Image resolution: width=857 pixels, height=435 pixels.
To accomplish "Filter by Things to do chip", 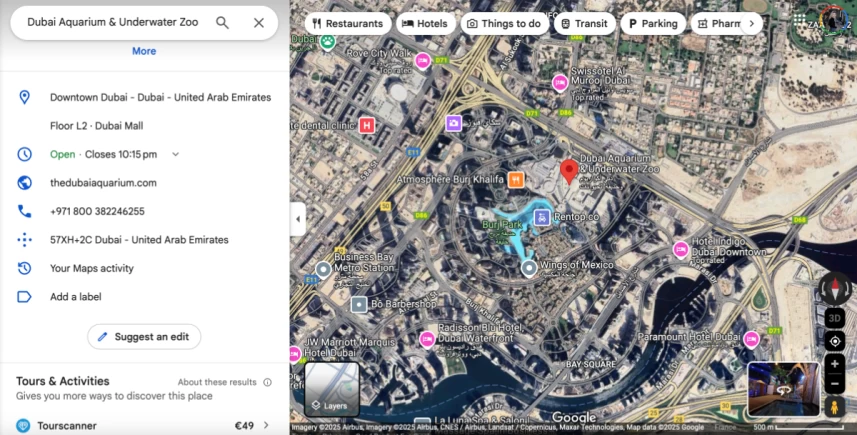I will point(504,23).
